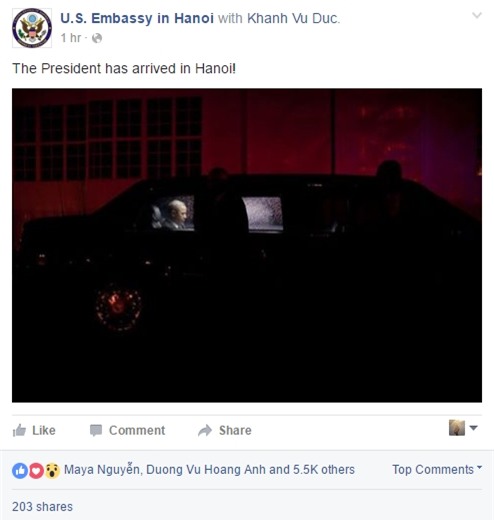Image resolution: width=494 pixels, height=520 pixels.
Task: Open the U.S. Embassy in Hanoi page
Action: [137, 18]
